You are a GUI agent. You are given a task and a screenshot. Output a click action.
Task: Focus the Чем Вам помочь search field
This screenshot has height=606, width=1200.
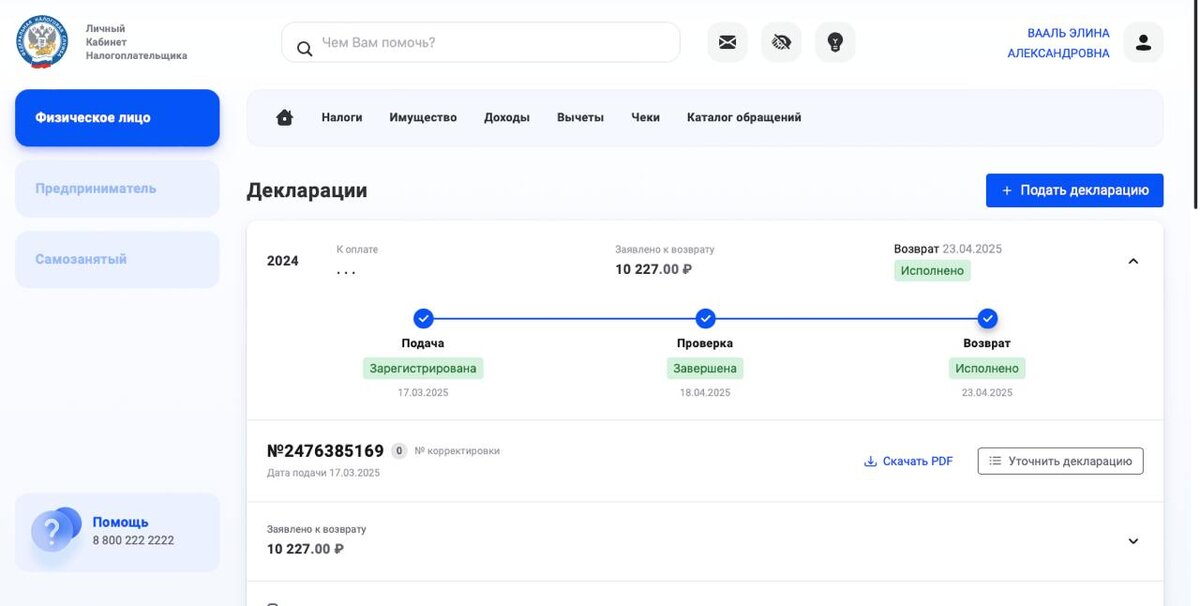coord(481,43)
